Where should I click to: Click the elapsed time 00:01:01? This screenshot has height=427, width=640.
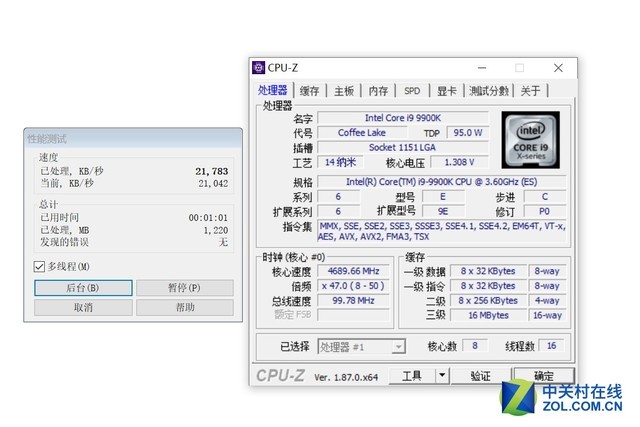[x=208, y=218]
